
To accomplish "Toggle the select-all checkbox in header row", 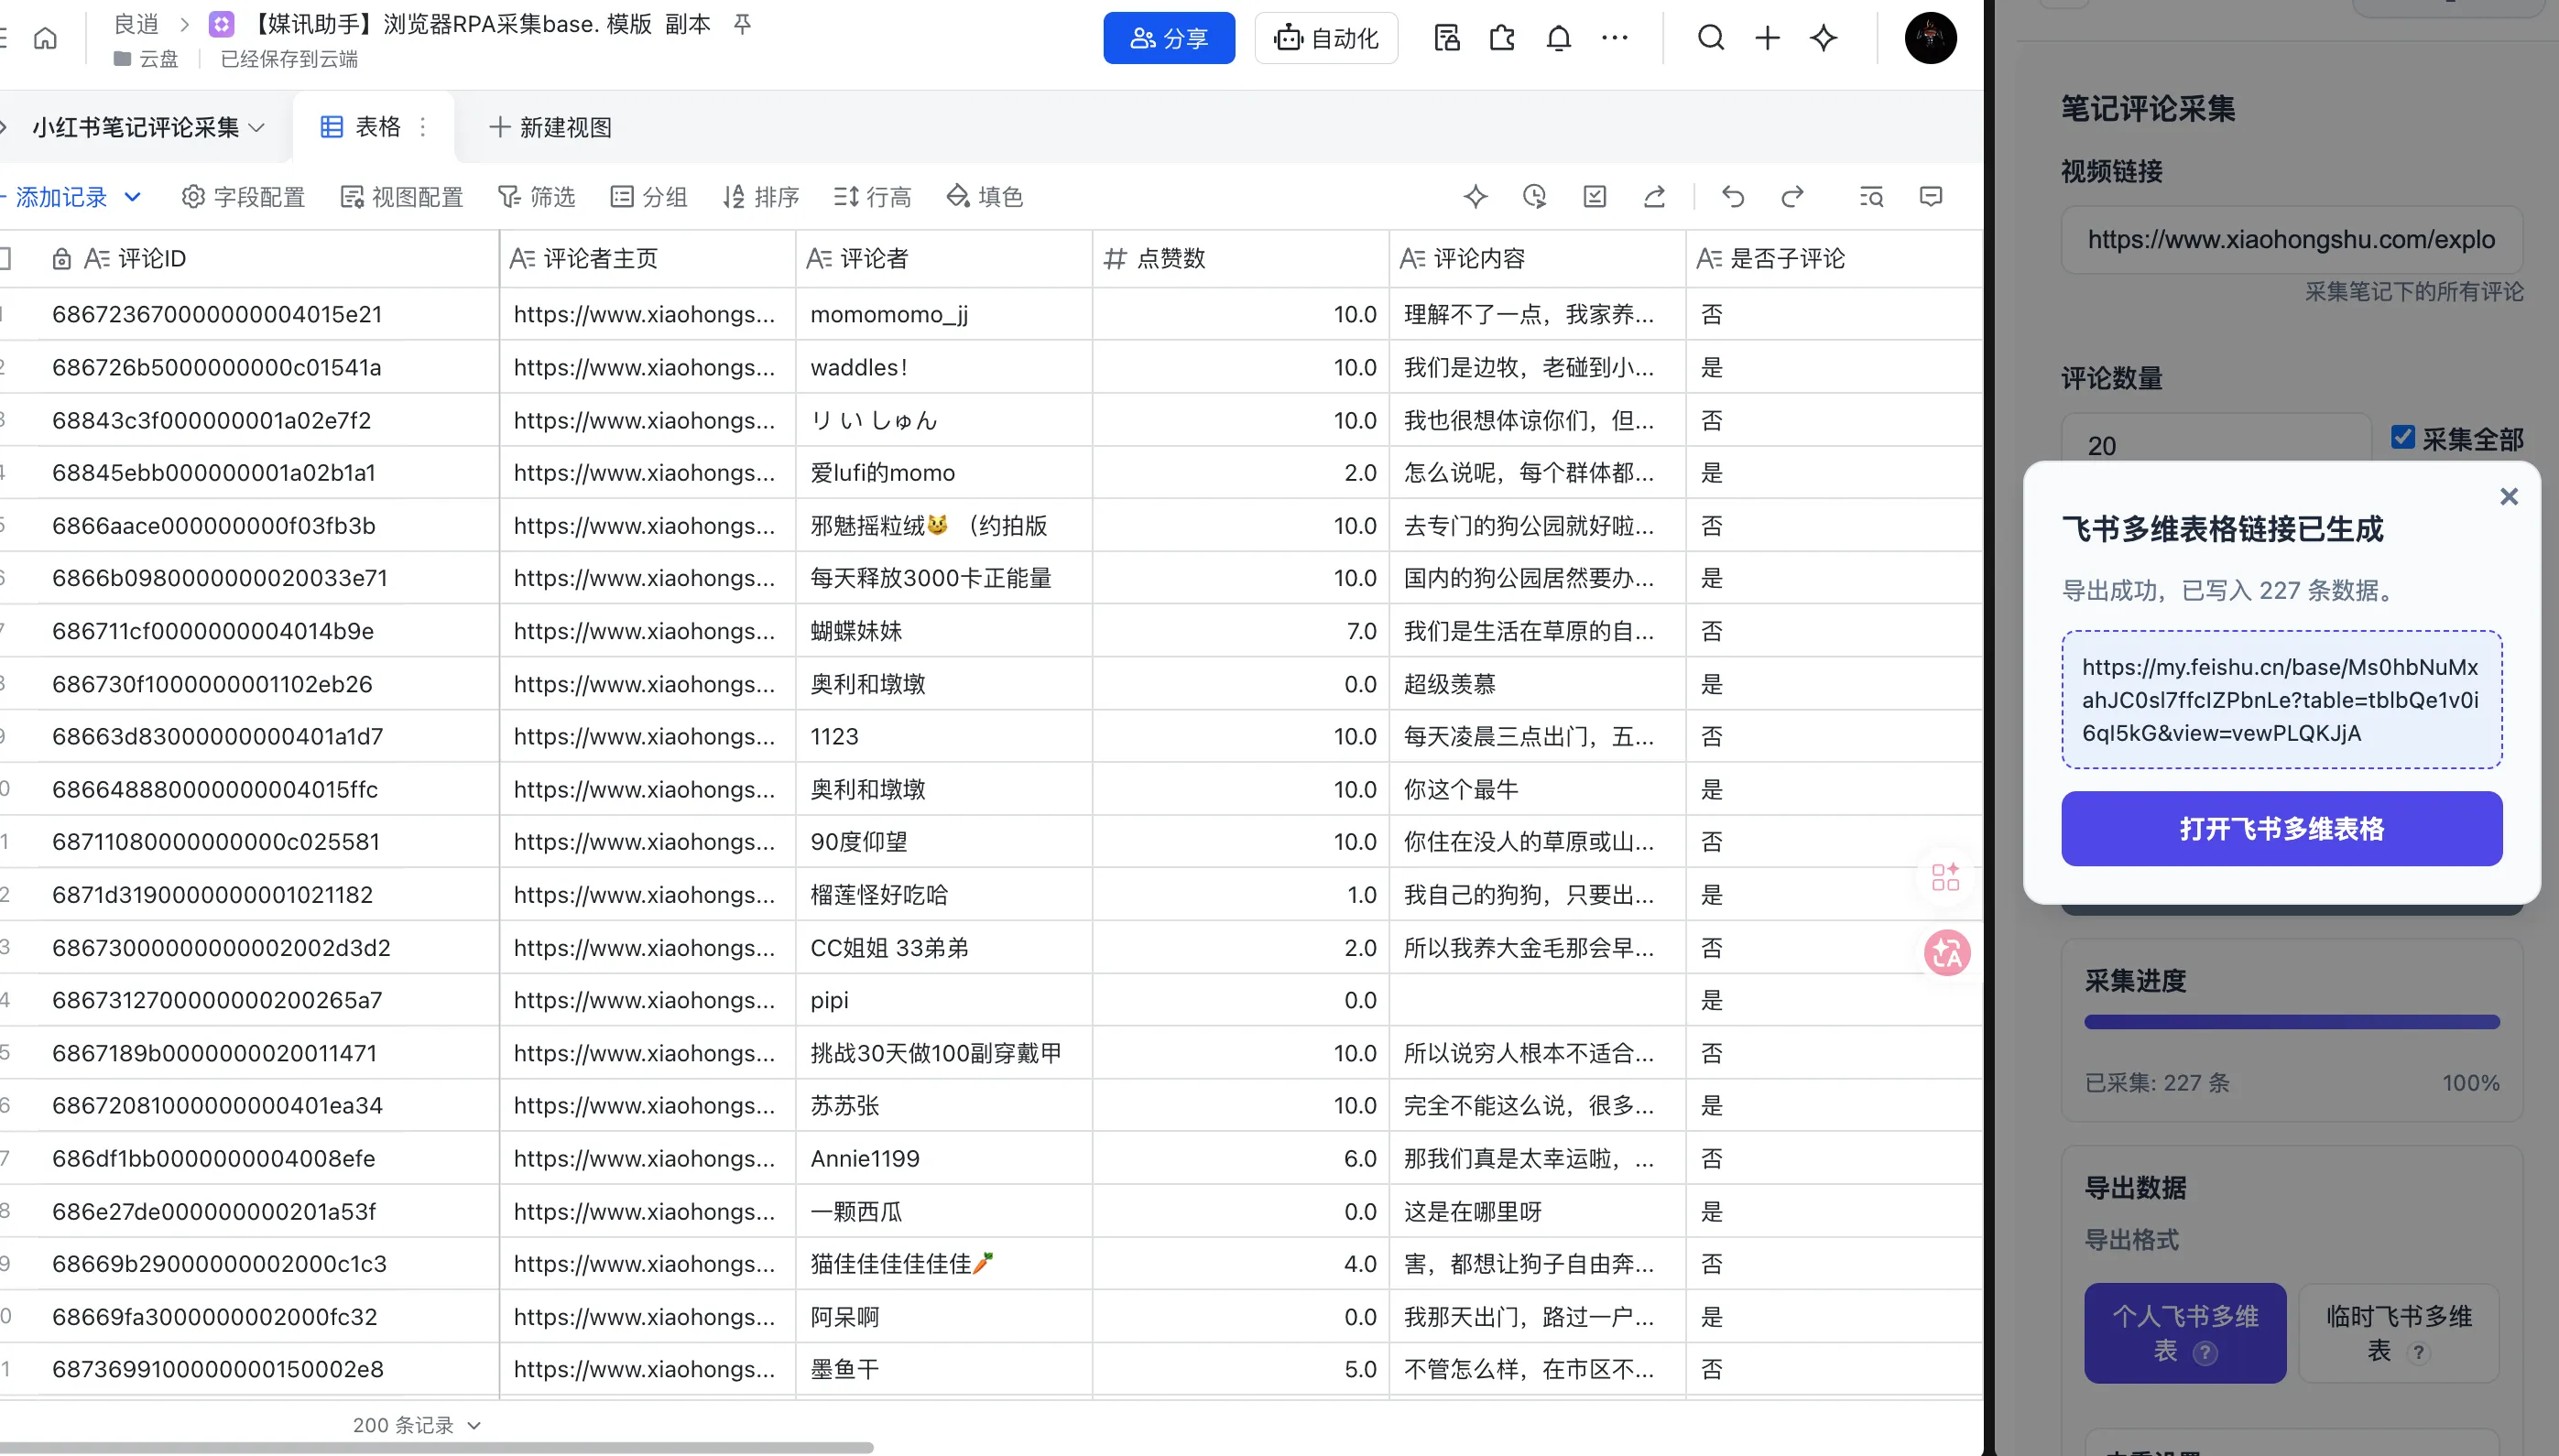I will pyautogui.click(x=4, y=259).
